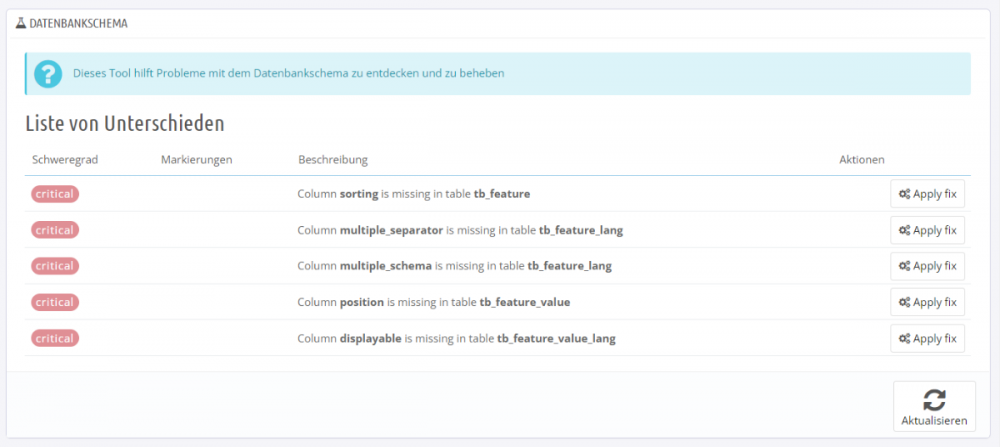
Task: Click the Beschreibung column header
Action: (332, 160)
